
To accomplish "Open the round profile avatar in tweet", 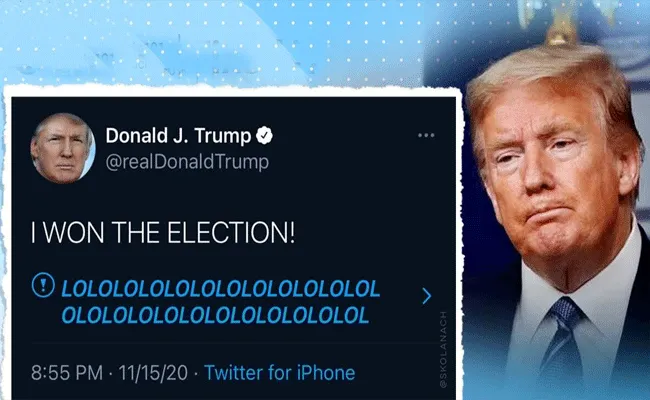I will (63, 148).
